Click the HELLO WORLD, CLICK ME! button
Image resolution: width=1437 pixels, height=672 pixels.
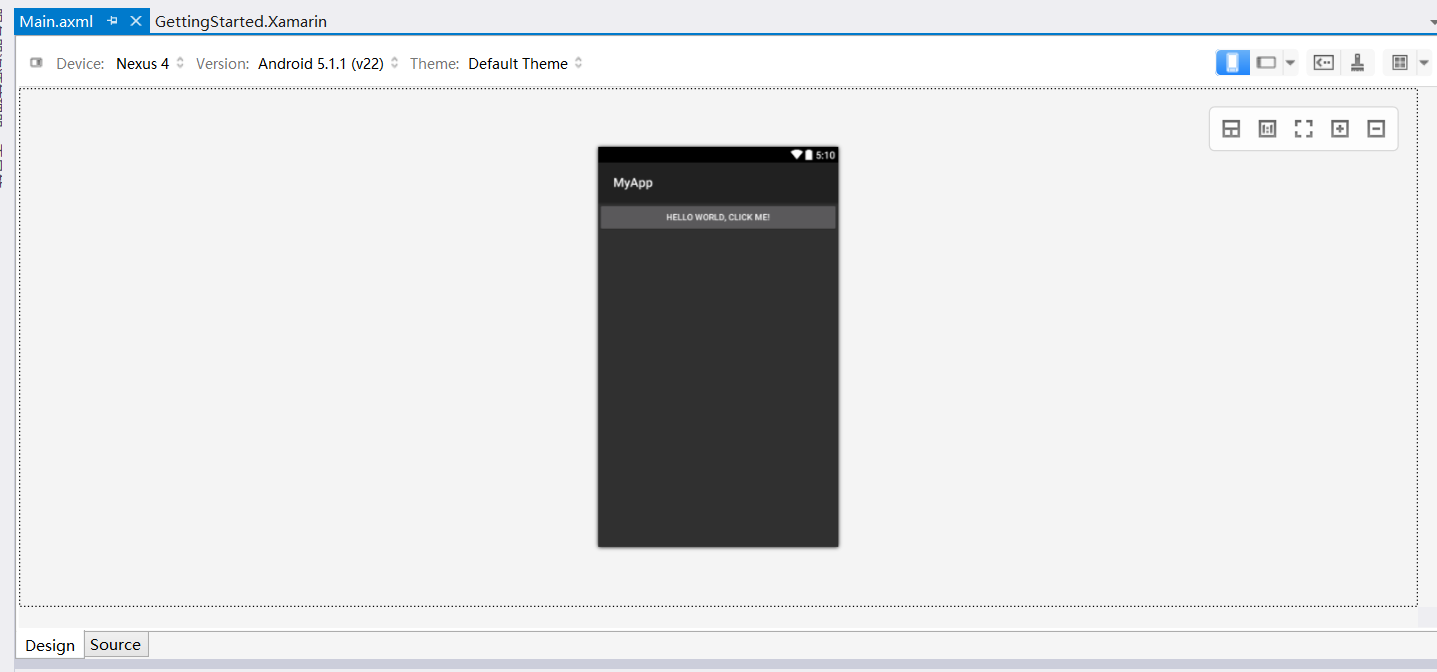[x=718, y=217]
